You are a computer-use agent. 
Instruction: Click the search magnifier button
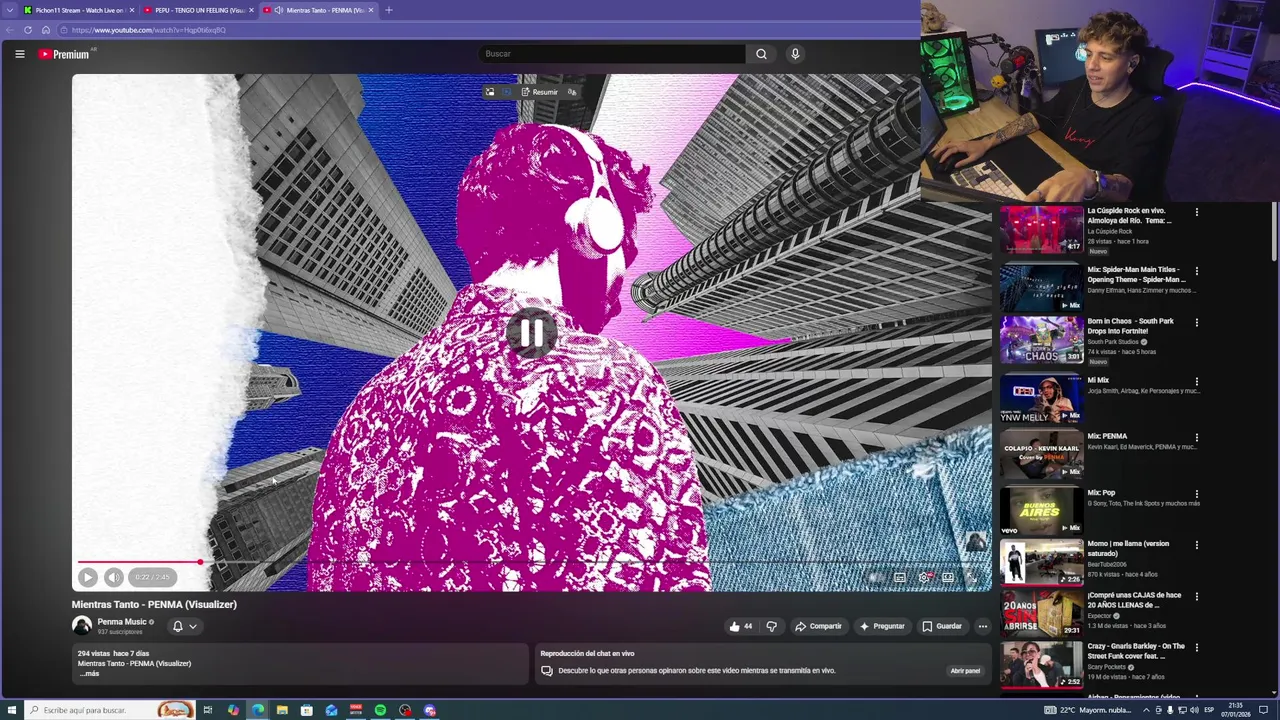click(x=761, y=54)
